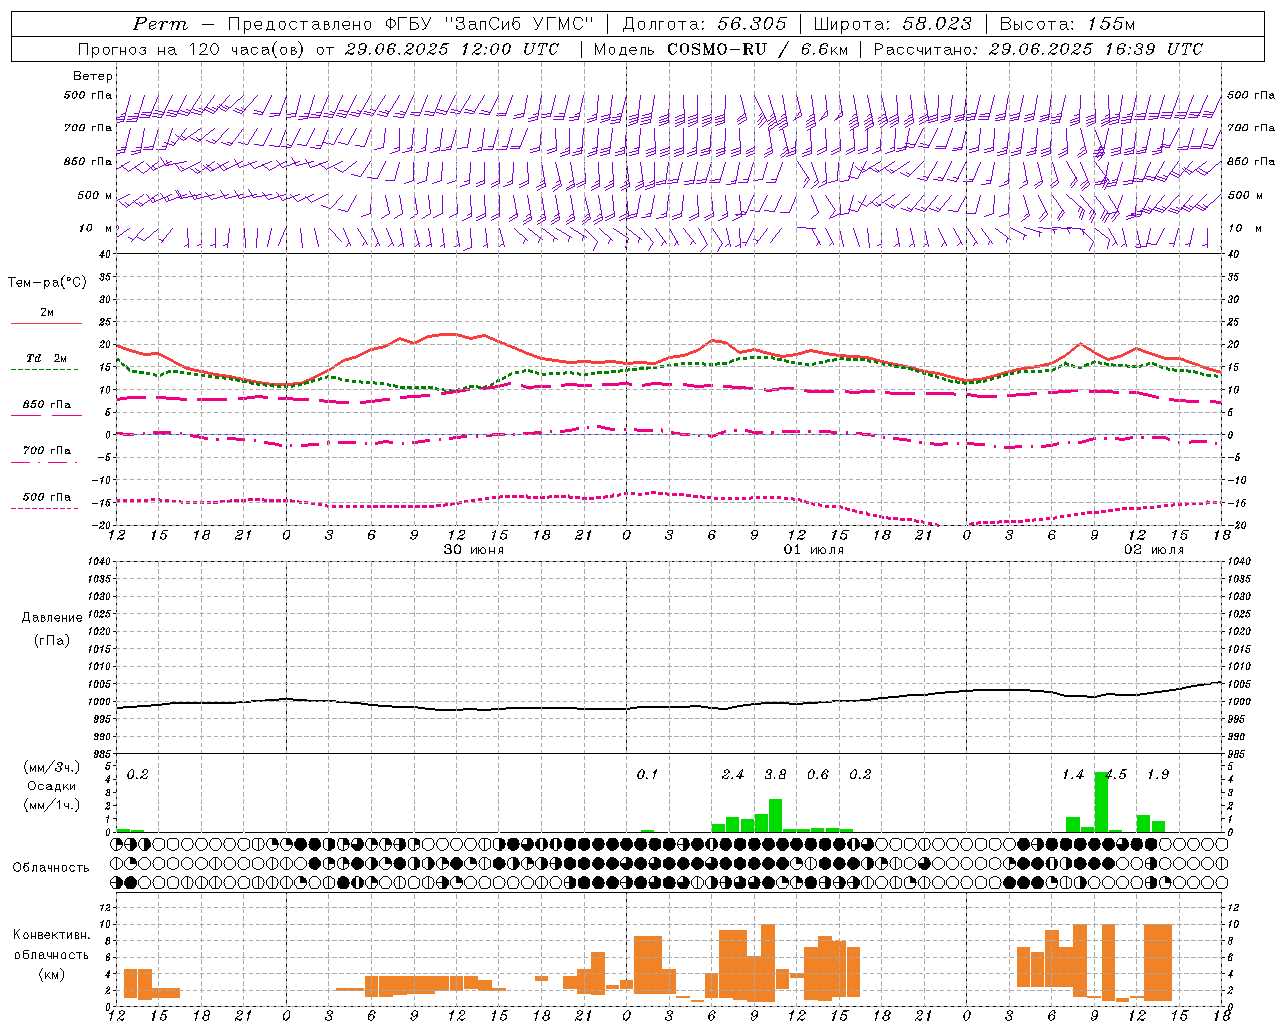
Task: Click the '700 гПа' temperature legend label
Action: 47,451
